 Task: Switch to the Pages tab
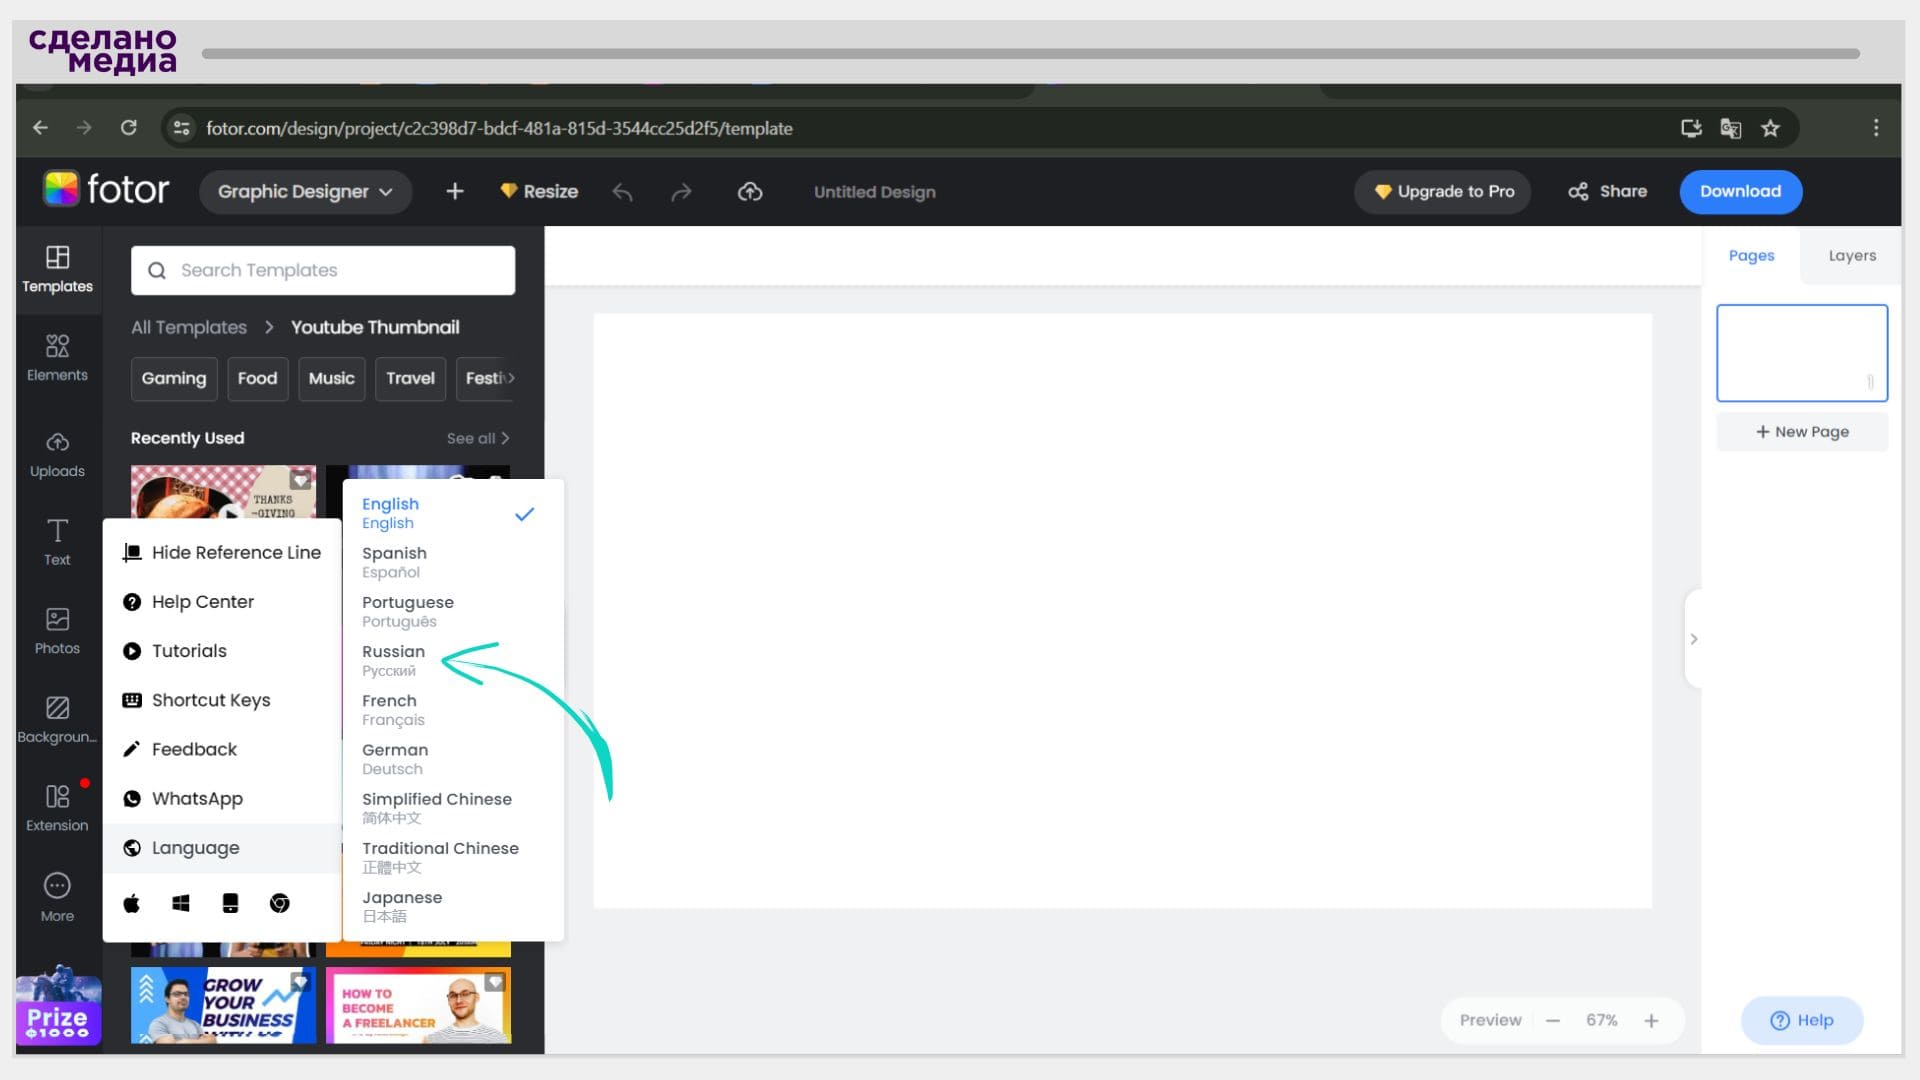click(x=1751, y=256)
